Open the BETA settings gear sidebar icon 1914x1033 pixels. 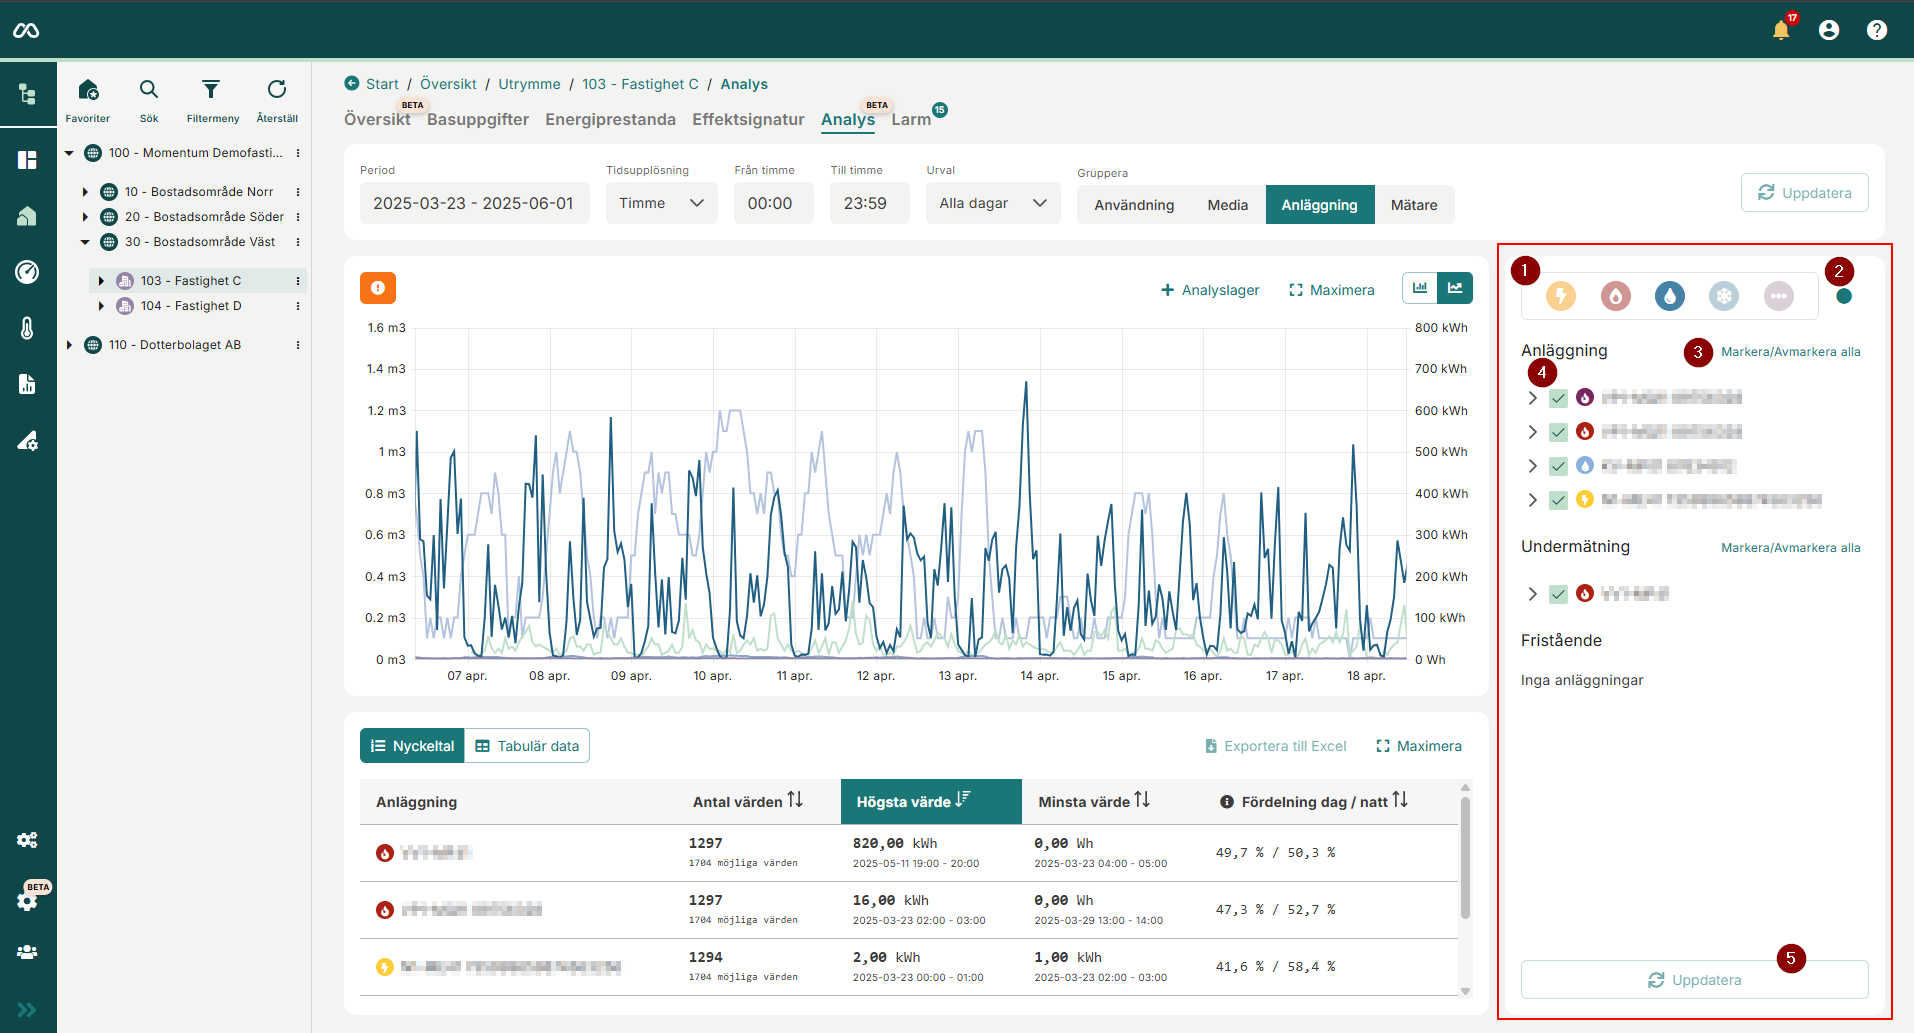click(27, 900)
